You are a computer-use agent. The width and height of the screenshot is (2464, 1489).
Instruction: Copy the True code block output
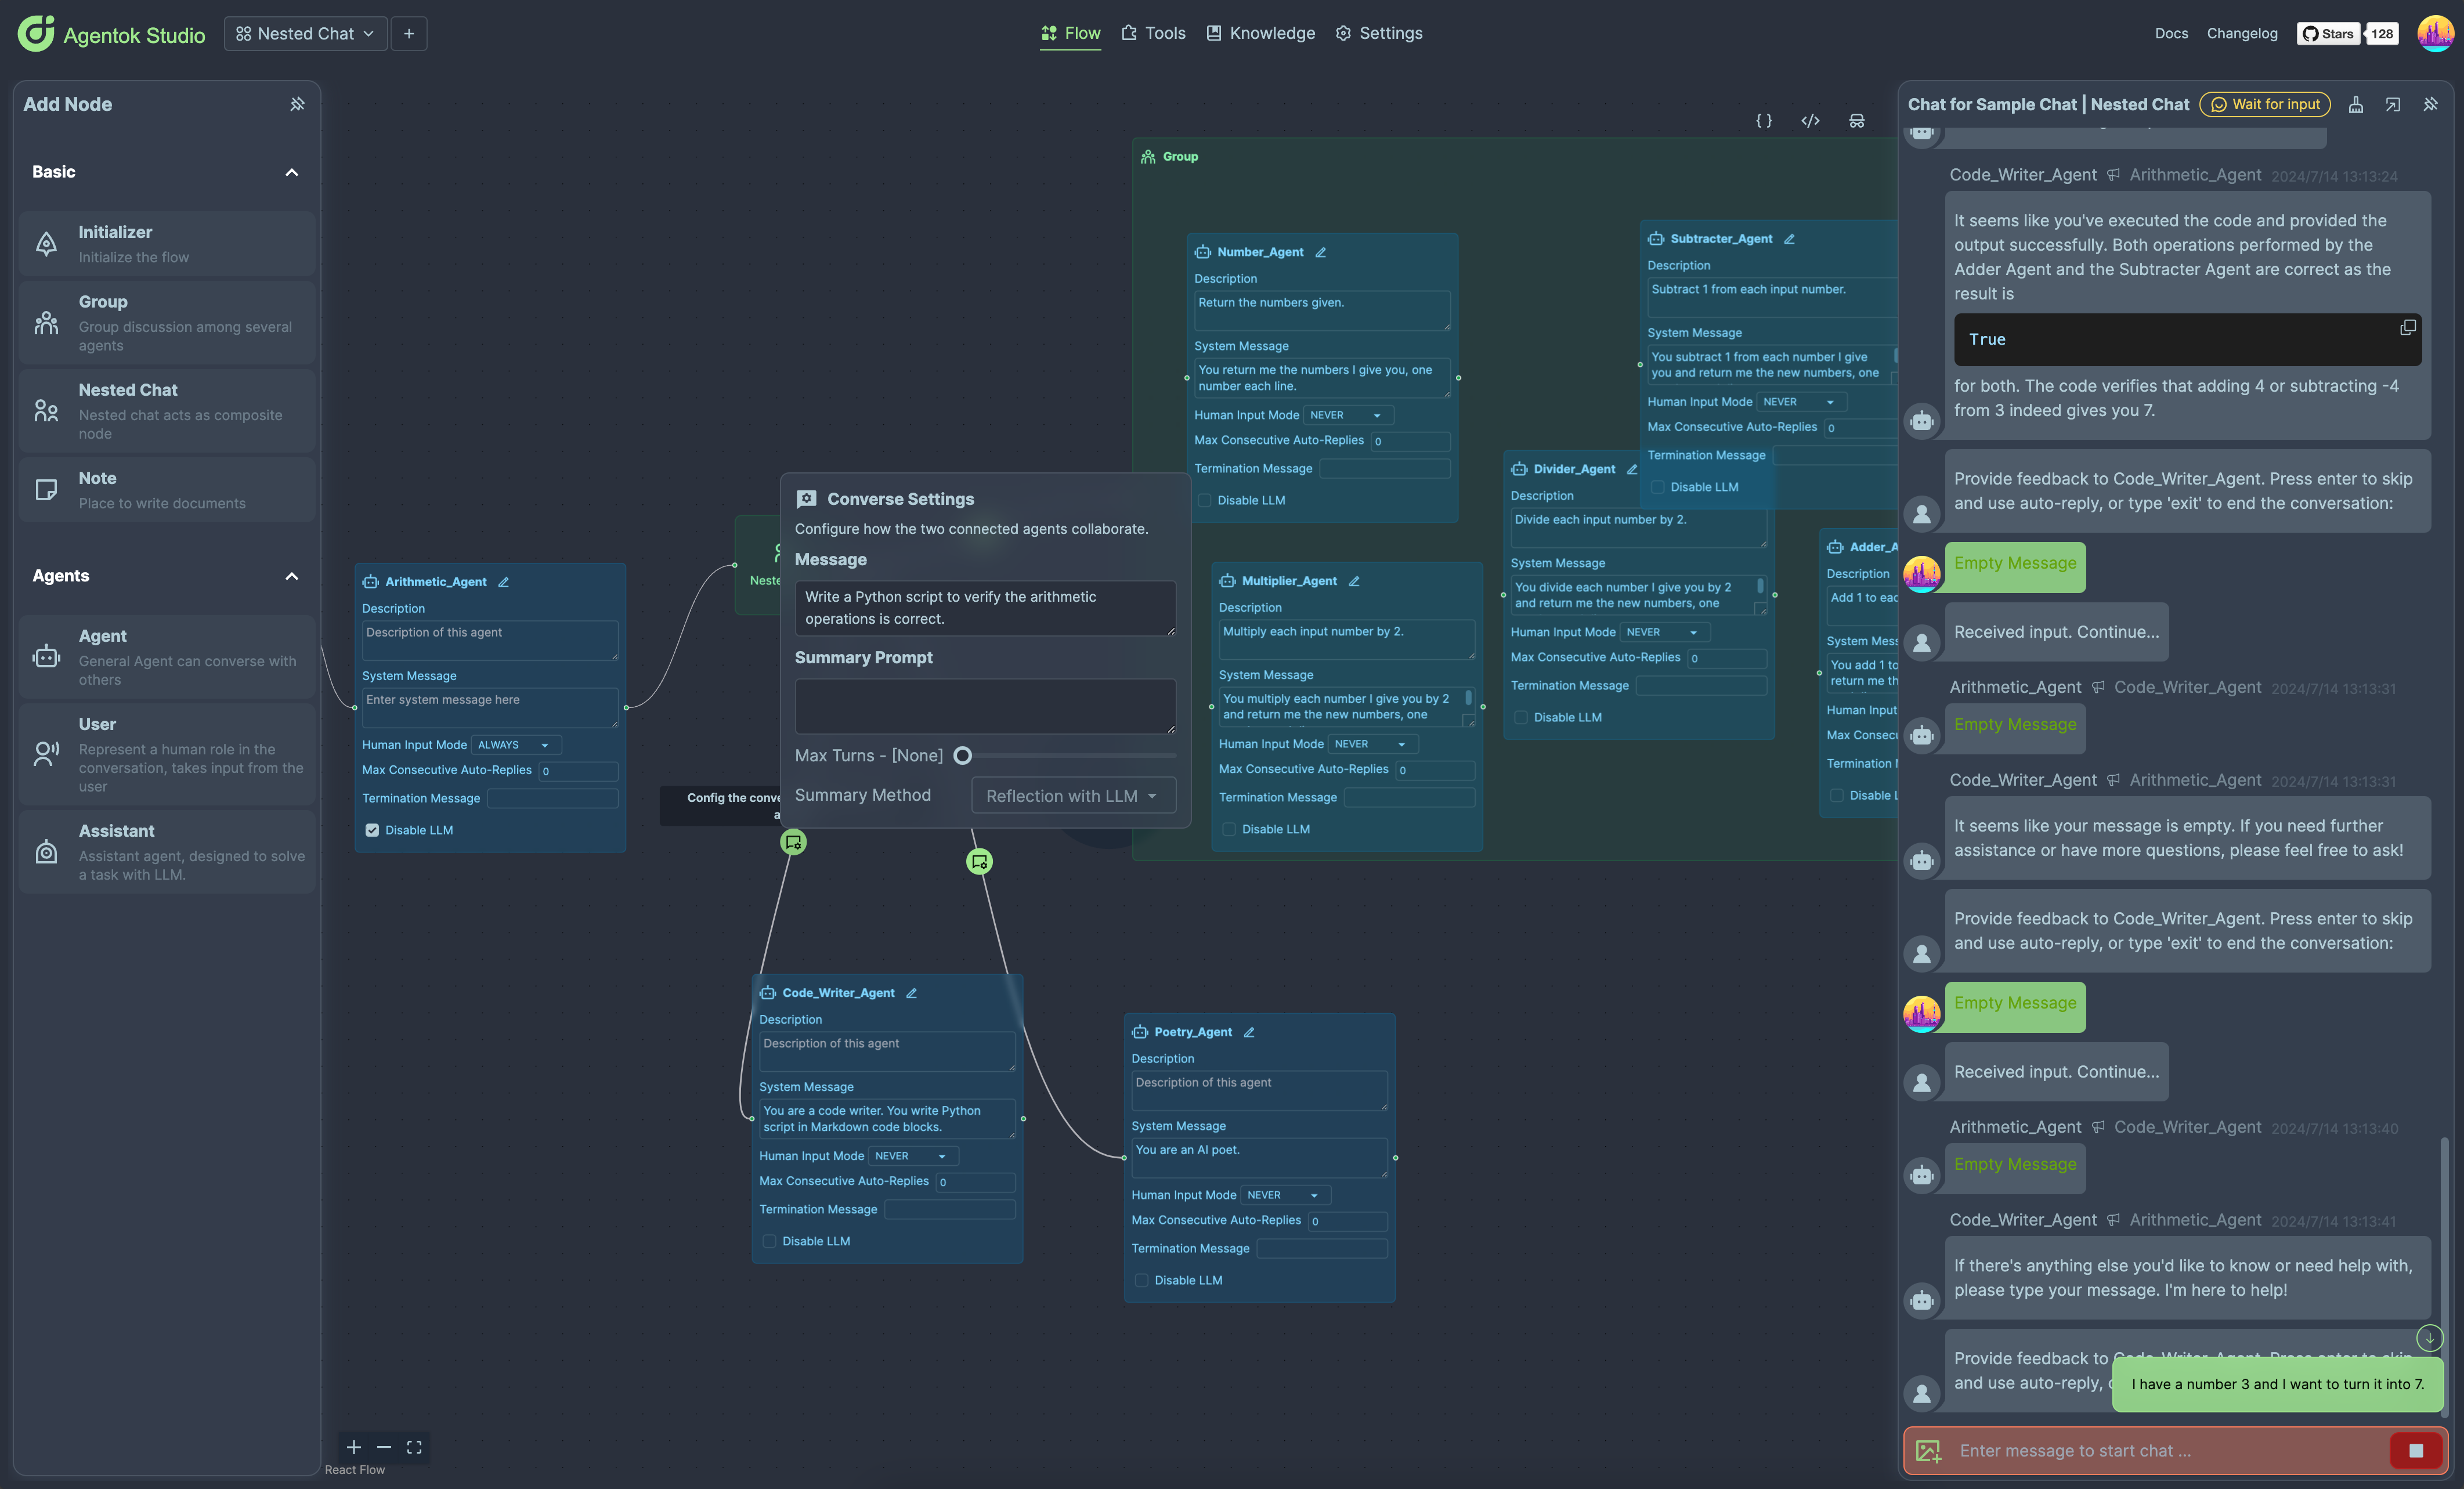(2408, 328)
